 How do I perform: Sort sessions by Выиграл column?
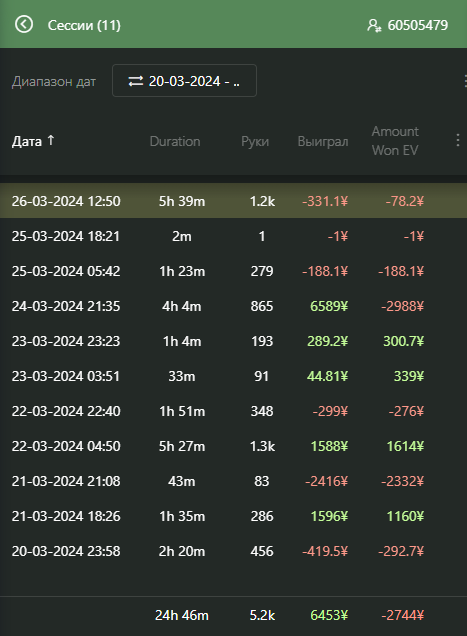(x=323, y=141)
